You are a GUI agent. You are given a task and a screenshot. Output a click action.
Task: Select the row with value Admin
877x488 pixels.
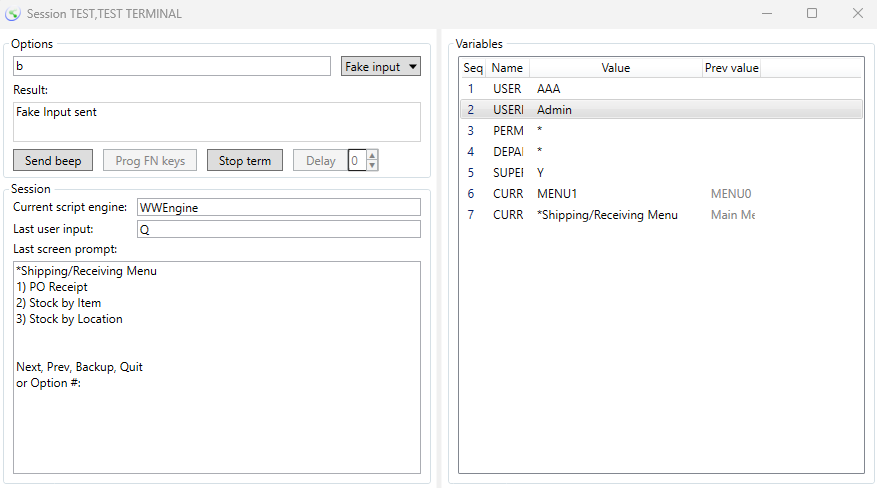[x=660, y=110]
